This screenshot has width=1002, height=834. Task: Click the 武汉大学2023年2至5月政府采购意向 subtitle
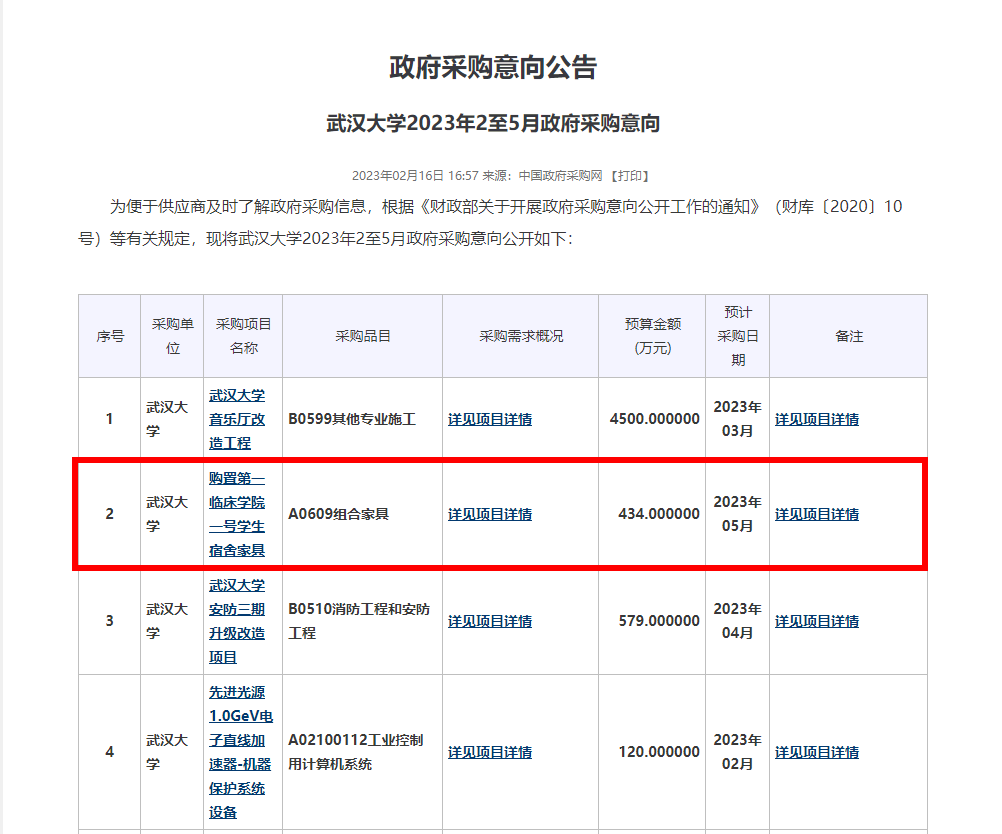click(x=493, y=123)
